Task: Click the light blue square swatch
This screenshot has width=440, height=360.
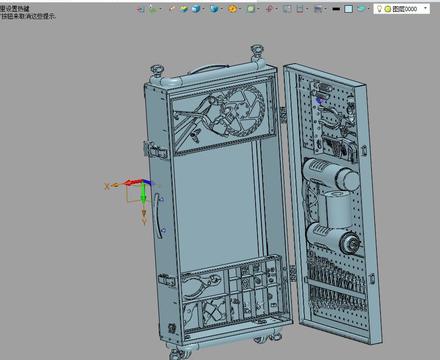Action: tap(348, 9)
